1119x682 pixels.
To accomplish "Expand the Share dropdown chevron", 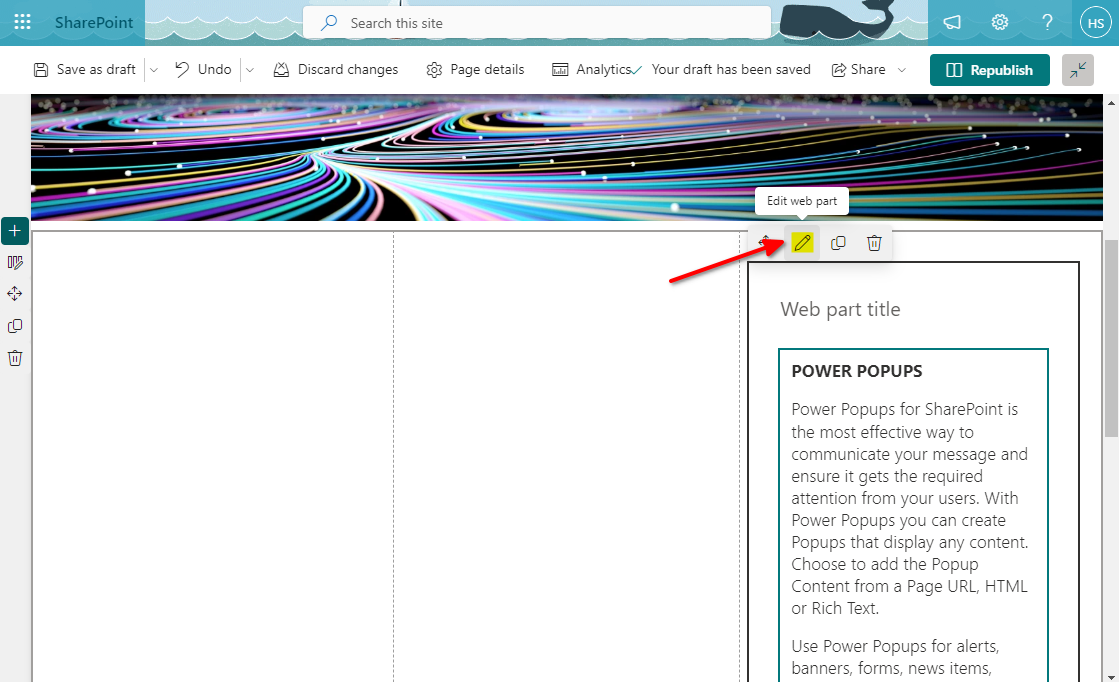I will [901, 70].
